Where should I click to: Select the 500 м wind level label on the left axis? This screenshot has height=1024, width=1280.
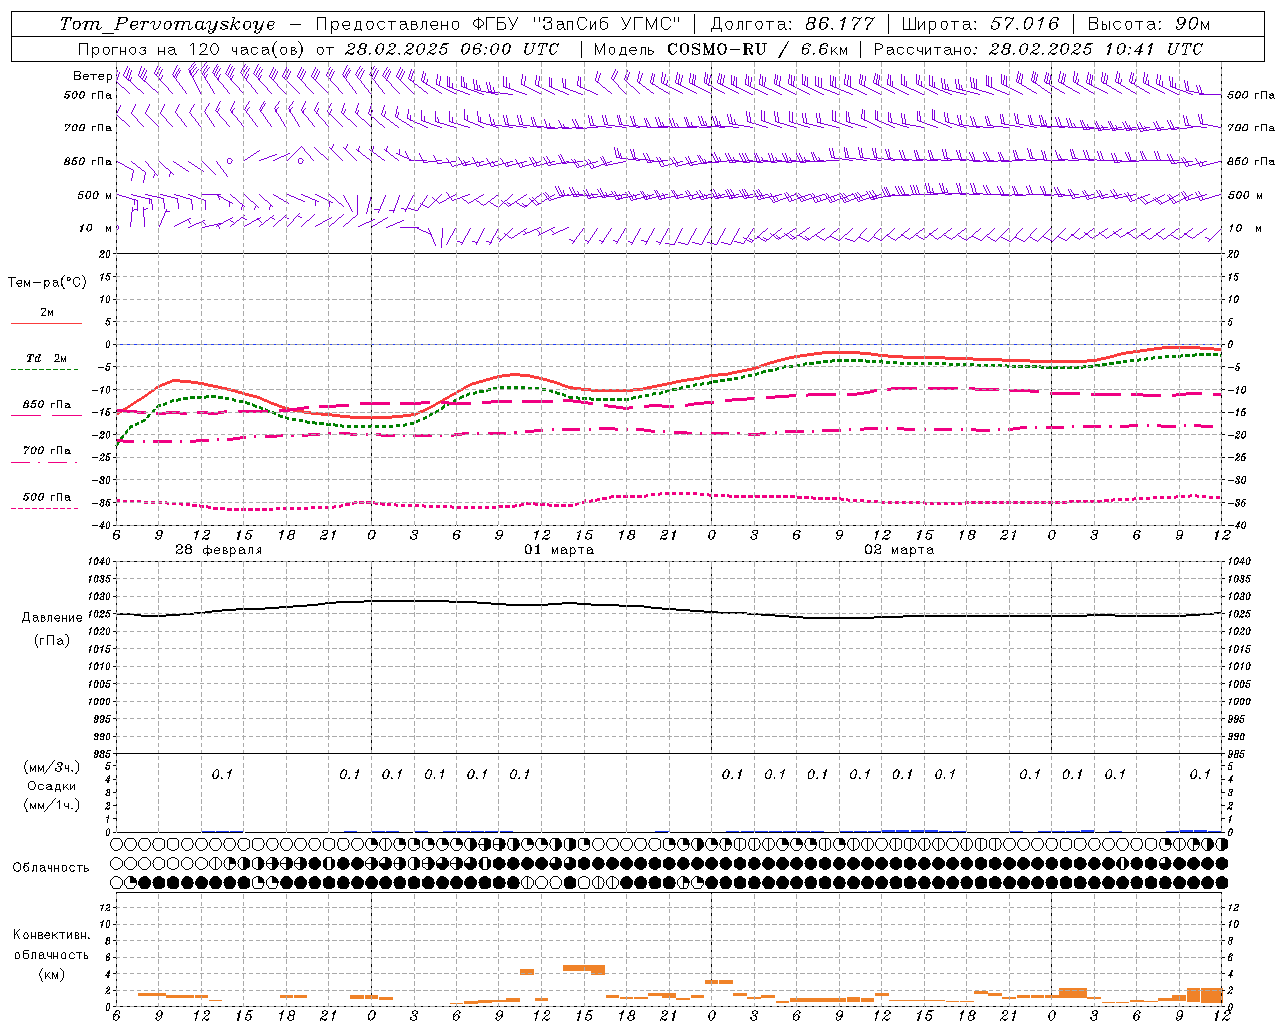pos(95,195)
